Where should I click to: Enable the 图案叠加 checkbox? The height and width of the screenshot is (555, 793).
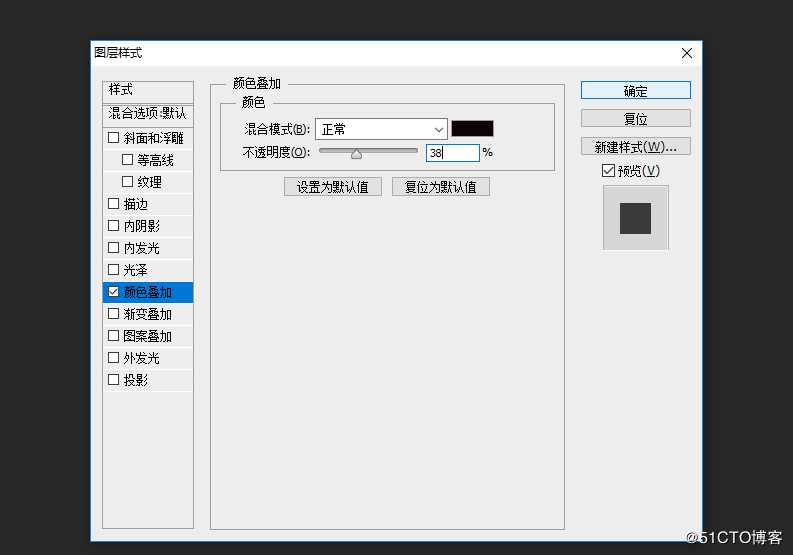114,336
